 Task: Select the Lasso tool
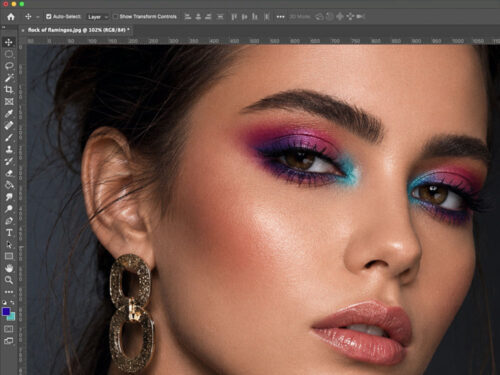(9, 66)
